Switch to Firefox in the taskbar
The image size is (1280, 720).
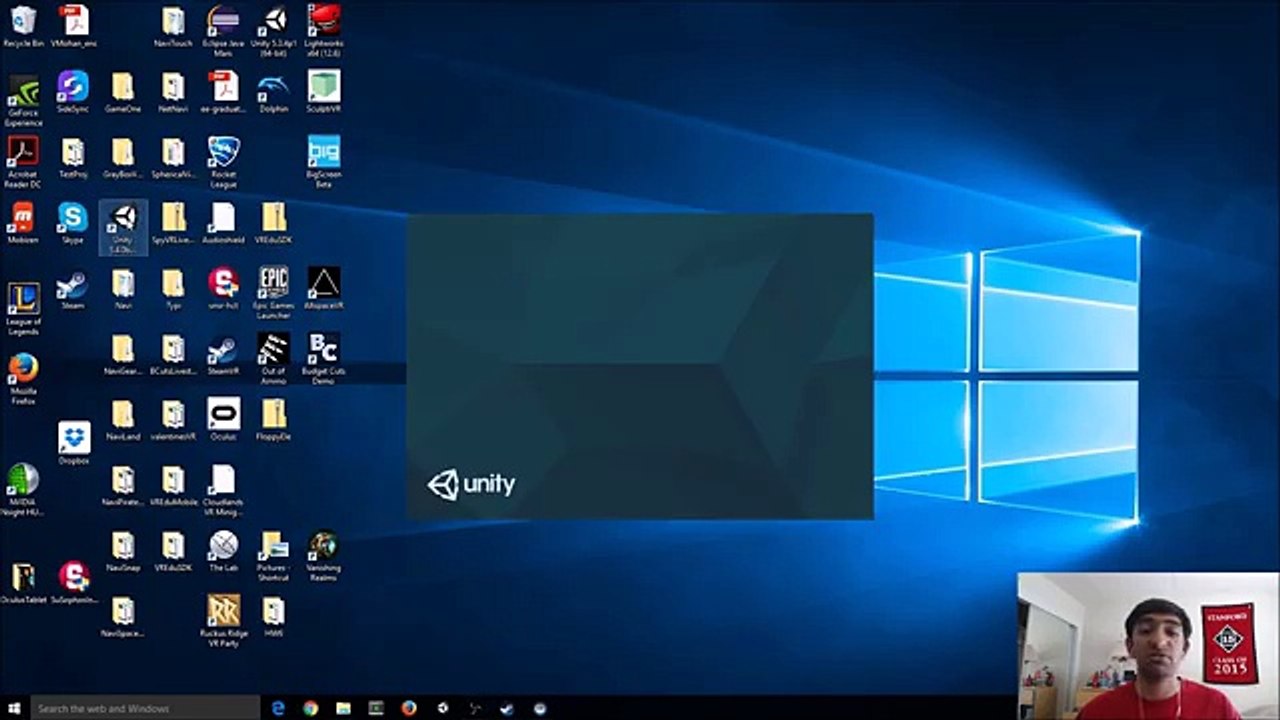pos(409,708)
